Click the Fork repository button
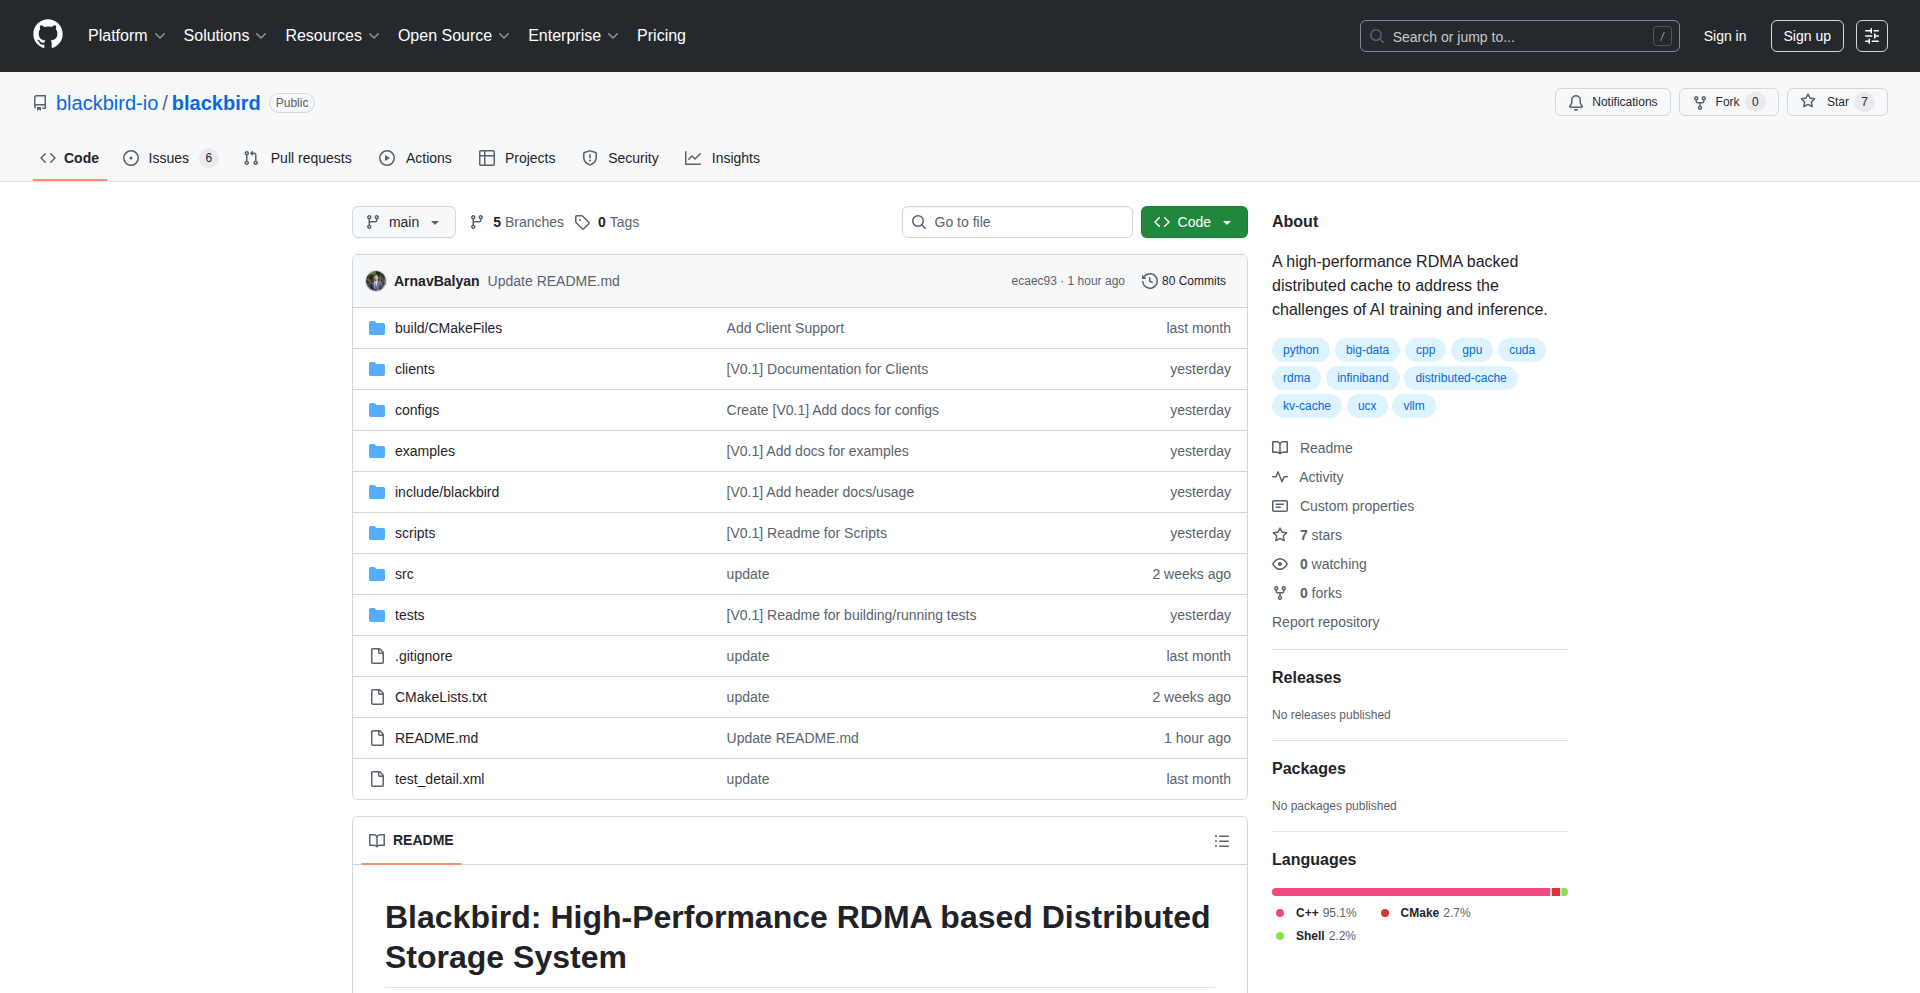This screenshot has height=993, width=1920. click(1728, 102)
